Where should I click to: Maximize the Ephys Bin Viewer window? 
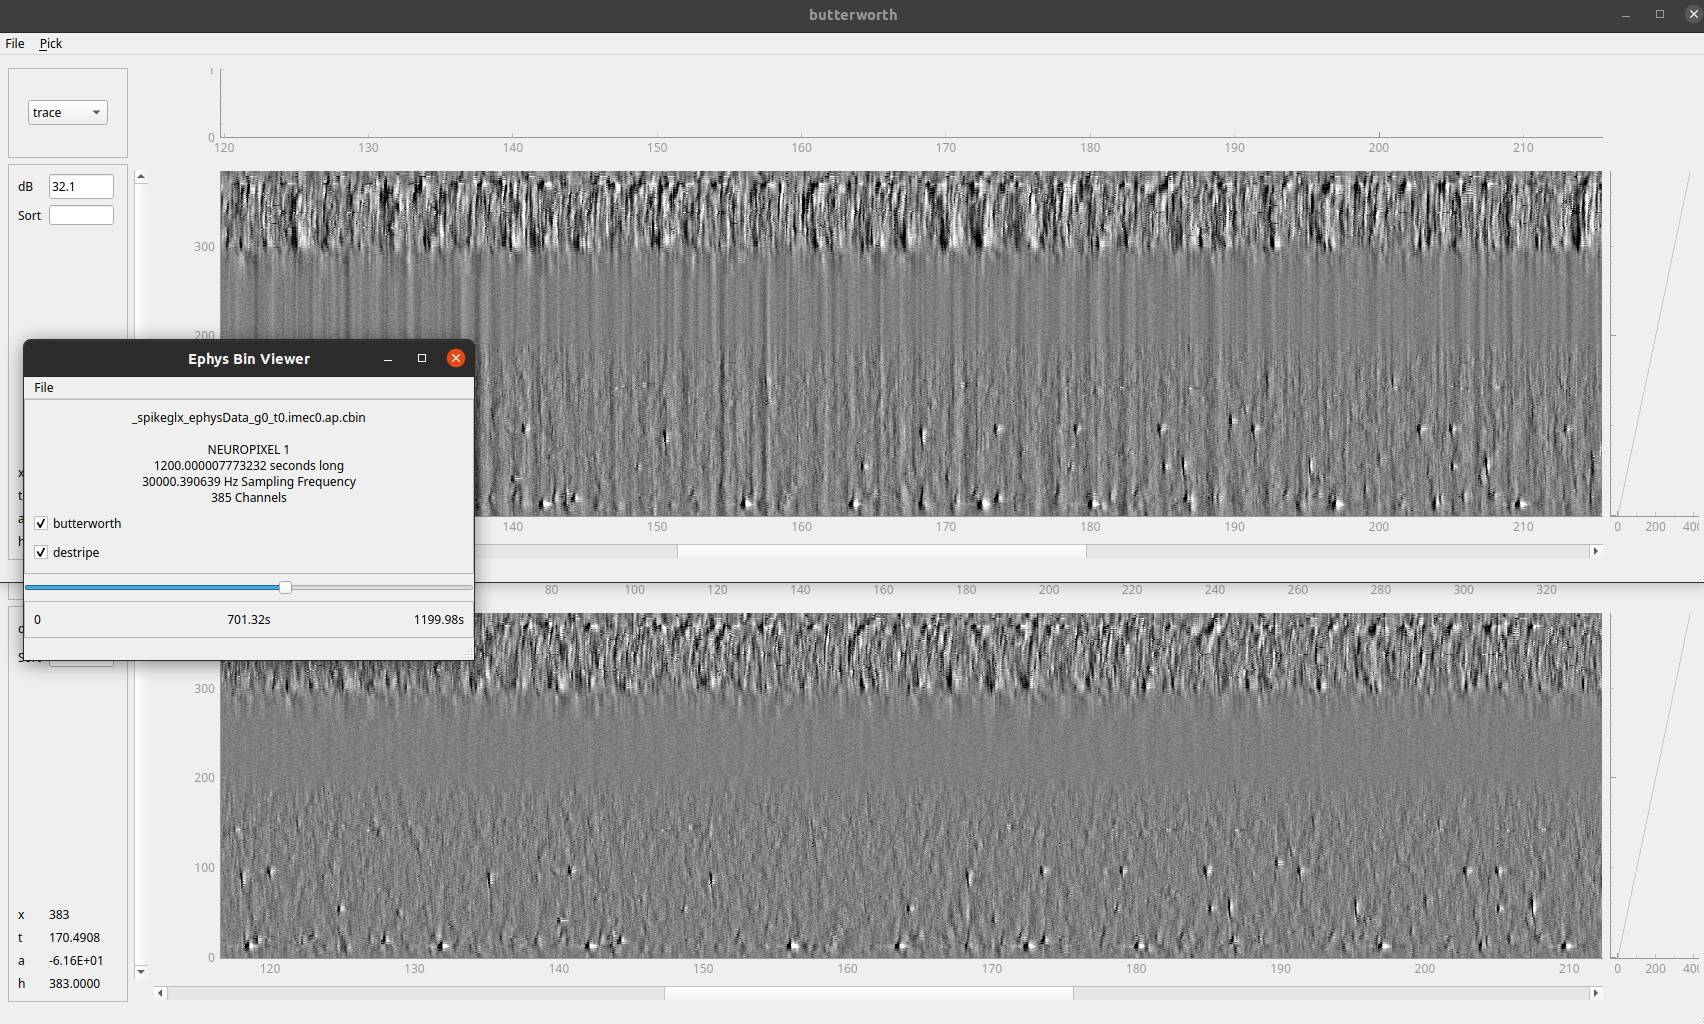pos(422,358)
